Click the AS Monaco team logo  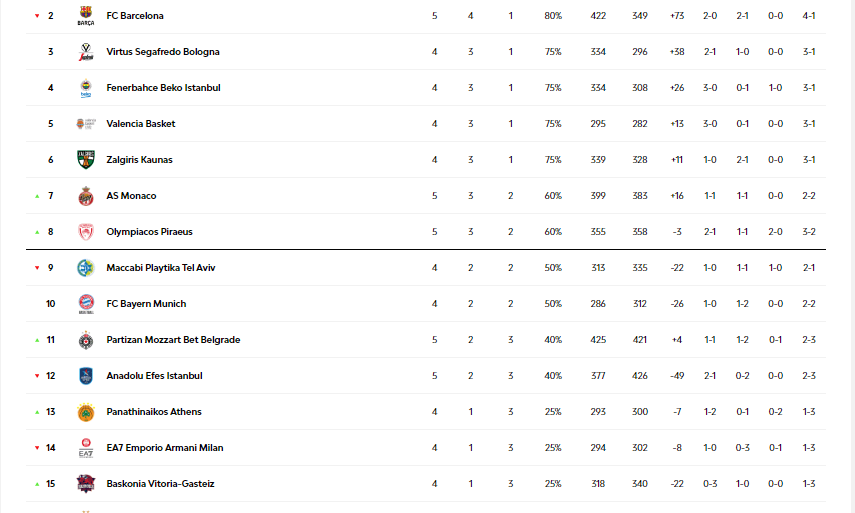(x=85, y=196)
